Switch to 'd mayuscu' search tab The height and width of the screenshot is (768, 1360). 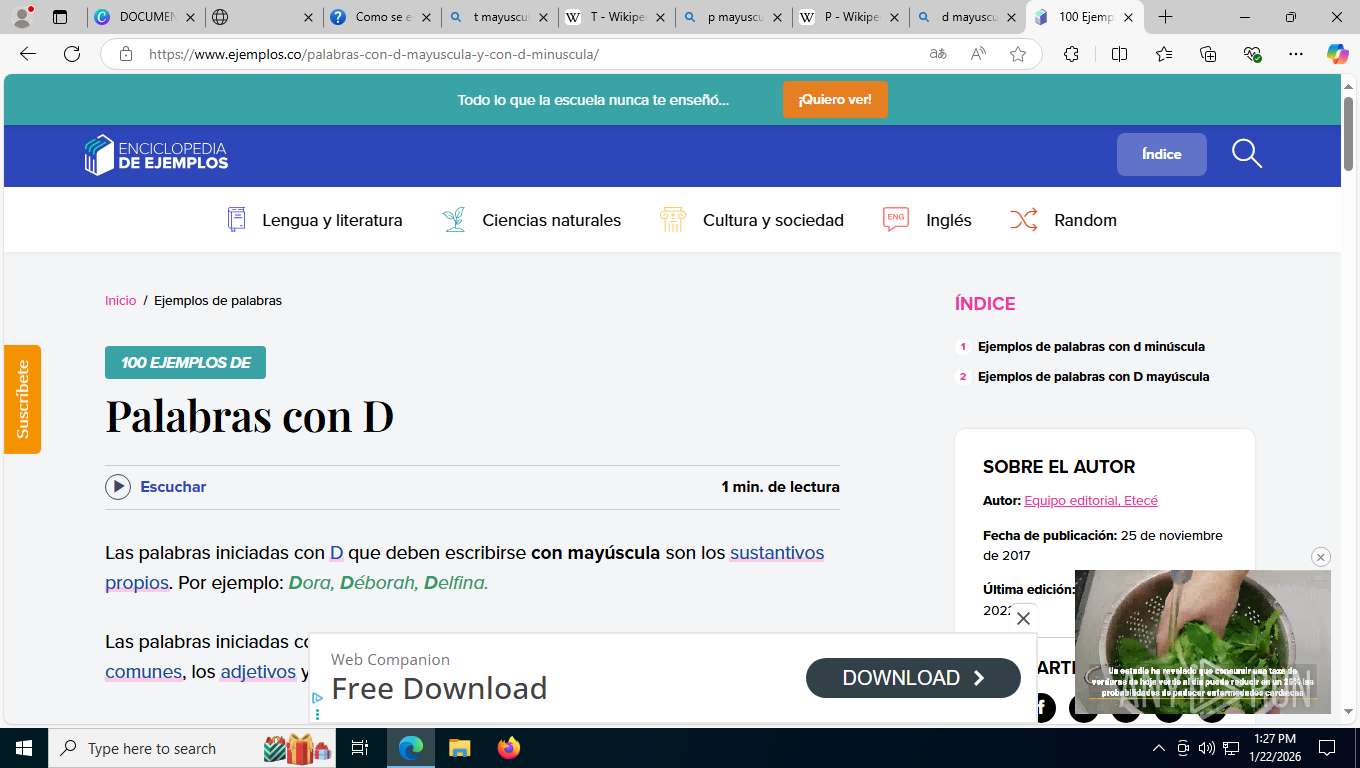968,17
